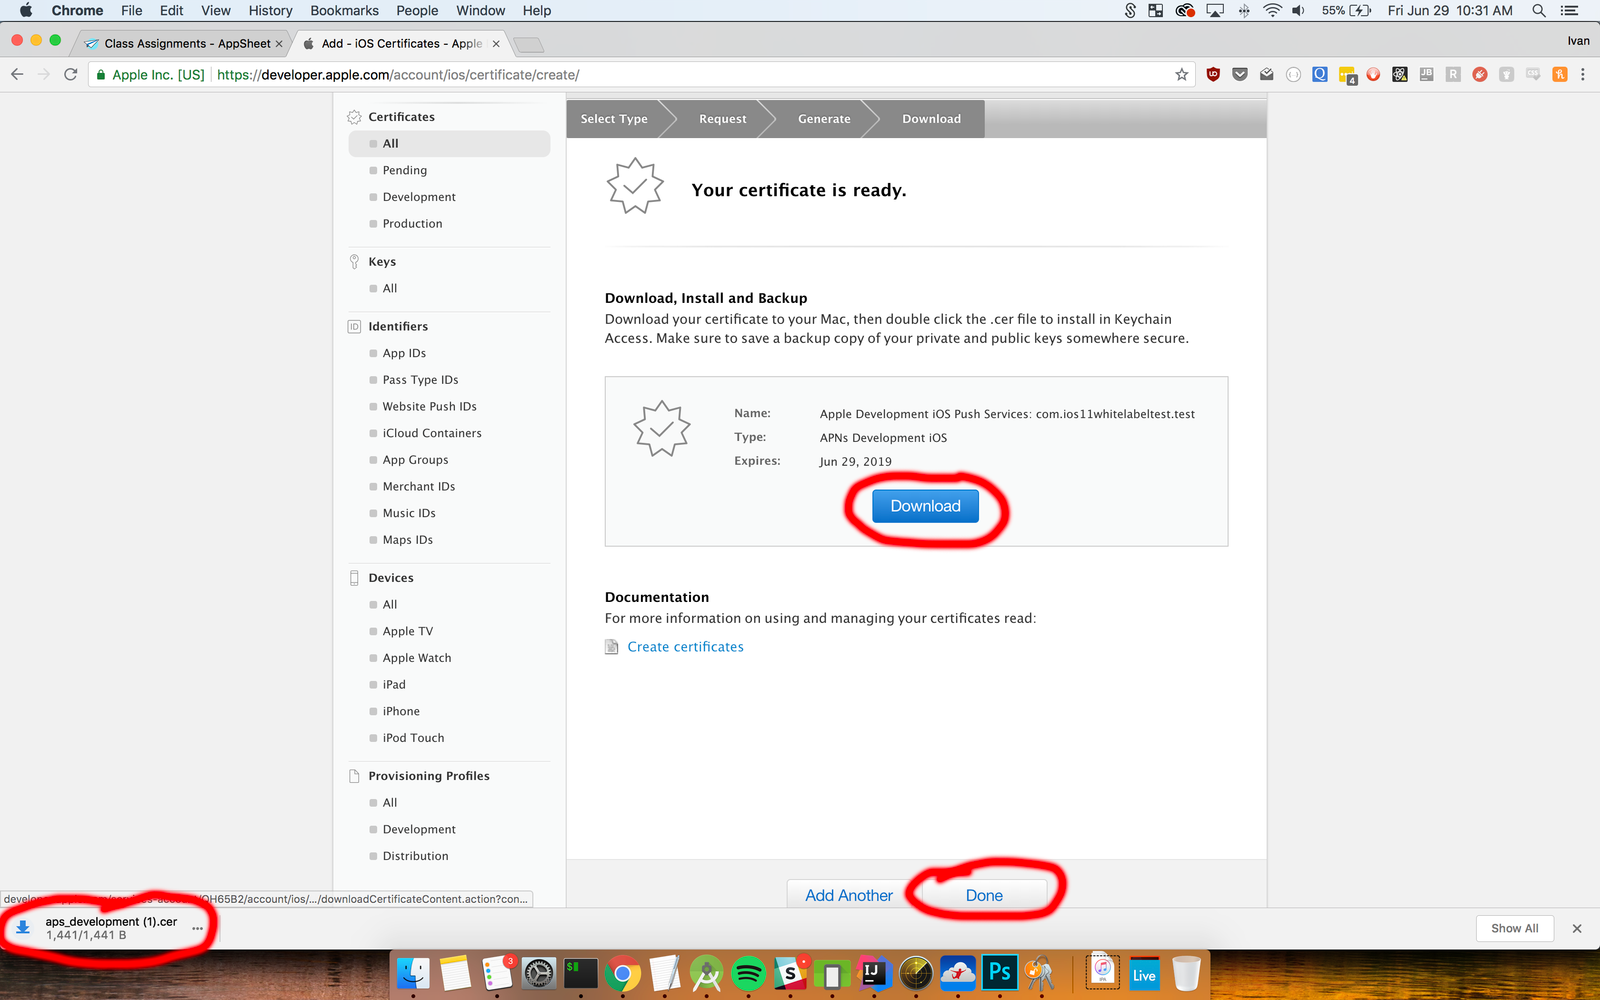Open Apple TV devices

(407, 631)
